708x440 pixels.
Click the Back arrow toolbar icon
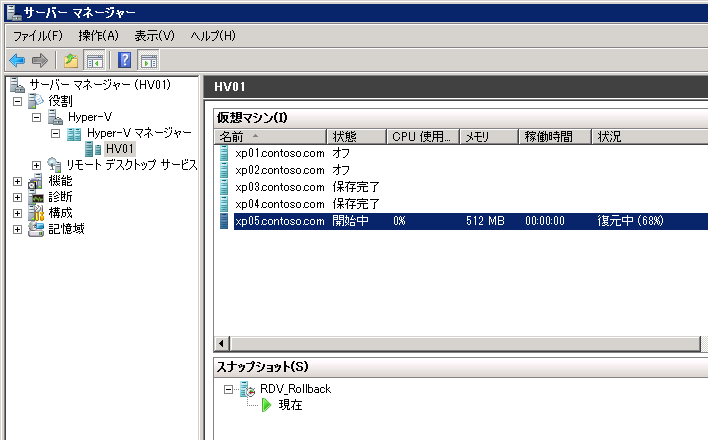click(x=17, y=60)
